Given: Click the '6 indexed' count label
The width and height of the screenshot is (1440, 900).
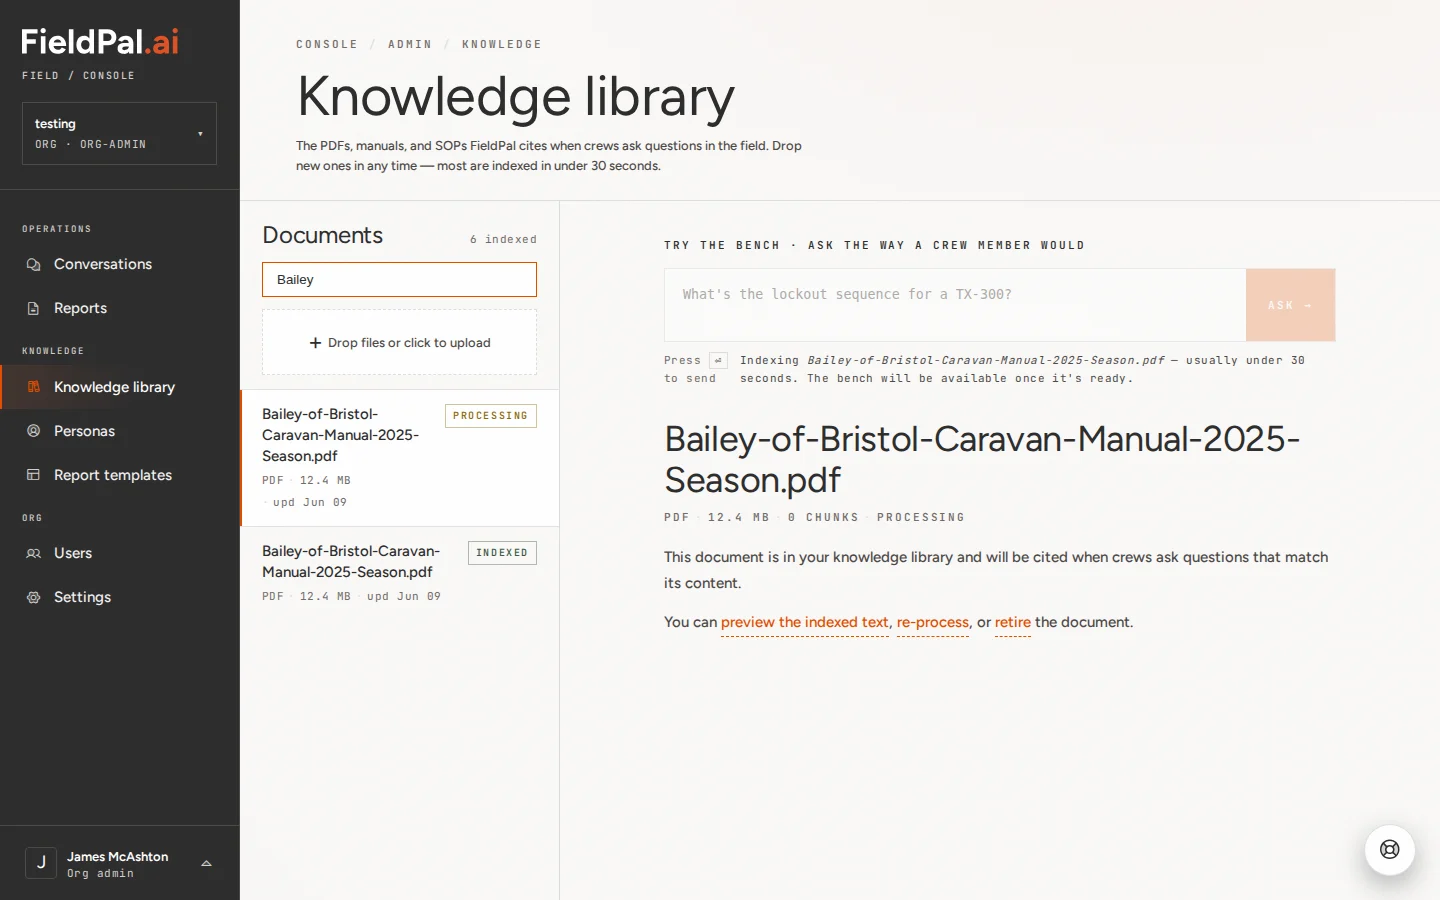Looking at the screenshot, I should [x=503, y=239].
